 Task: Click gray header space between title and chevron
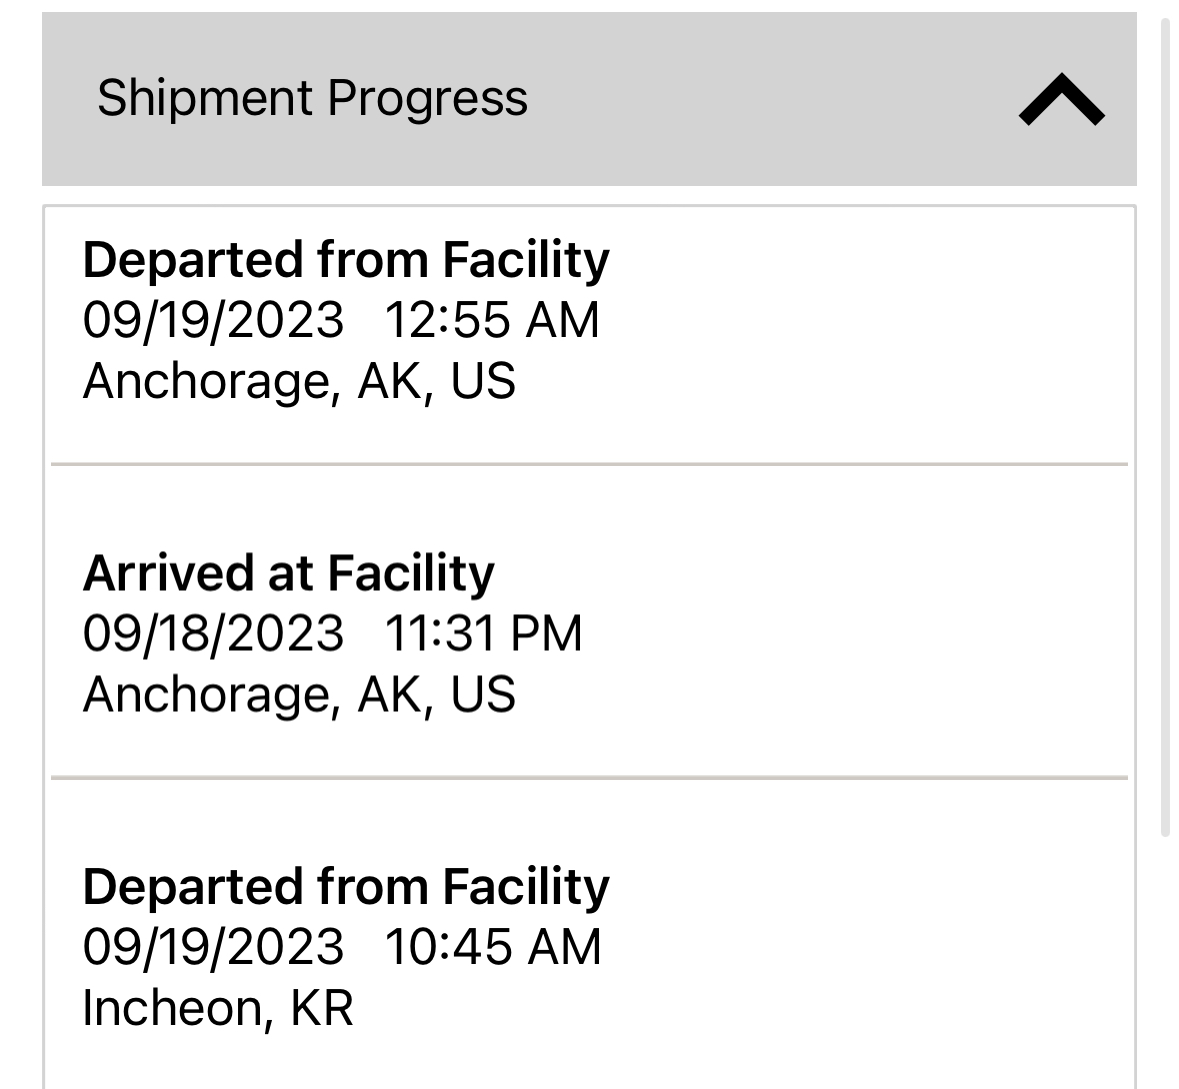point(770,100)
